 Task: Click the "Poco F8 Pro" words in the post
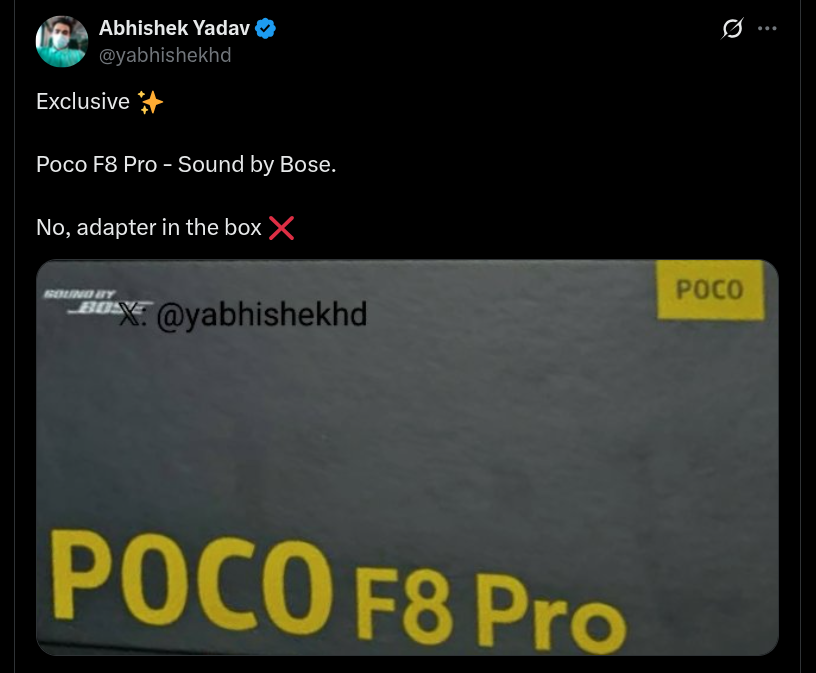97,165
